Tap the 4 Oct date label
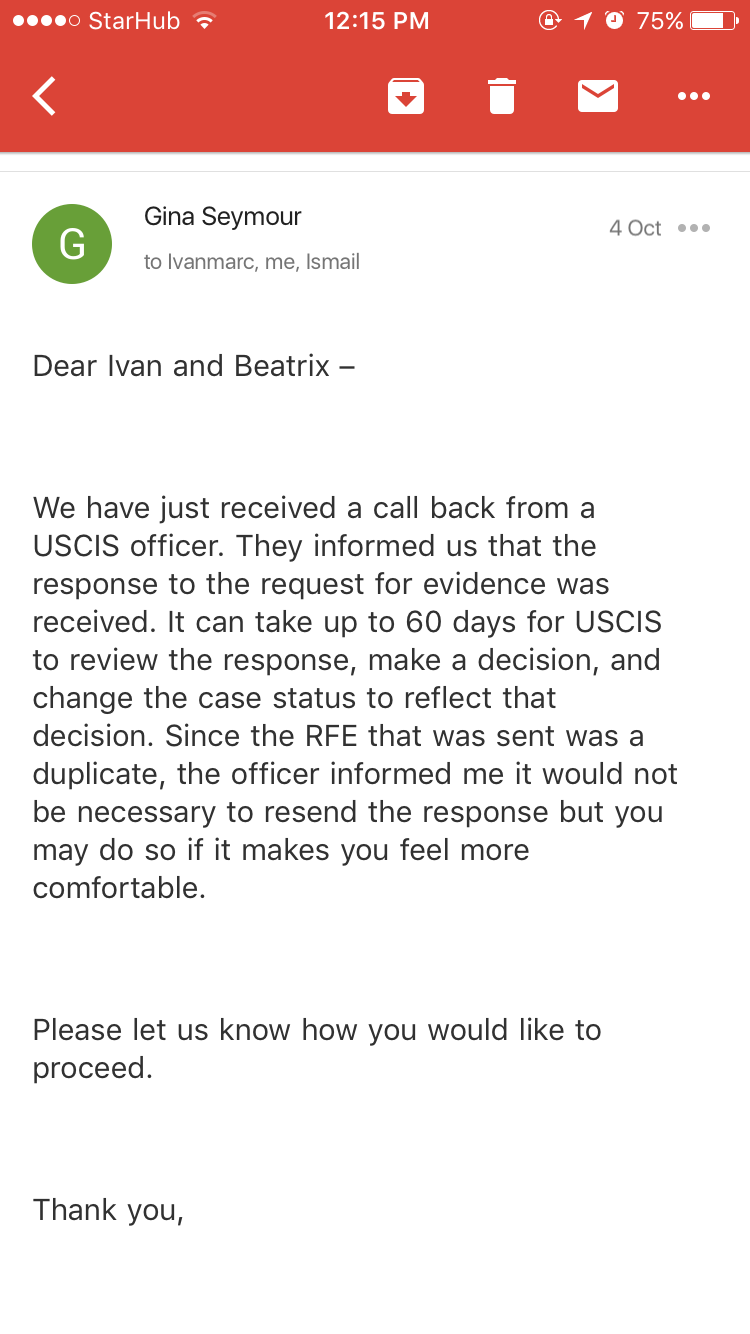 [635, 228]
